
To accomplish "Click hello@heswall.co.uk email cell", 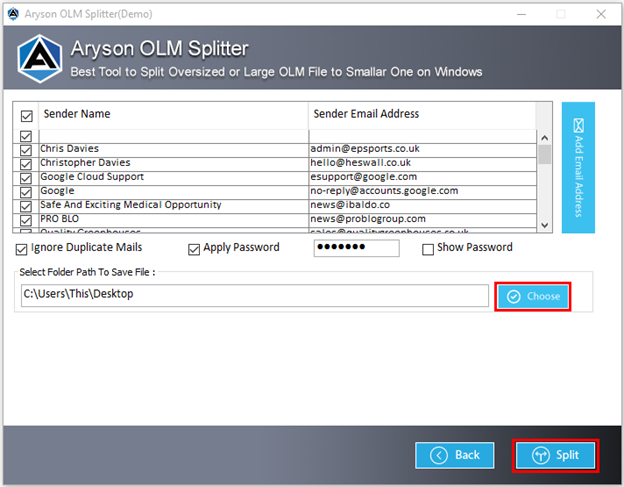I will pos(423,163).
